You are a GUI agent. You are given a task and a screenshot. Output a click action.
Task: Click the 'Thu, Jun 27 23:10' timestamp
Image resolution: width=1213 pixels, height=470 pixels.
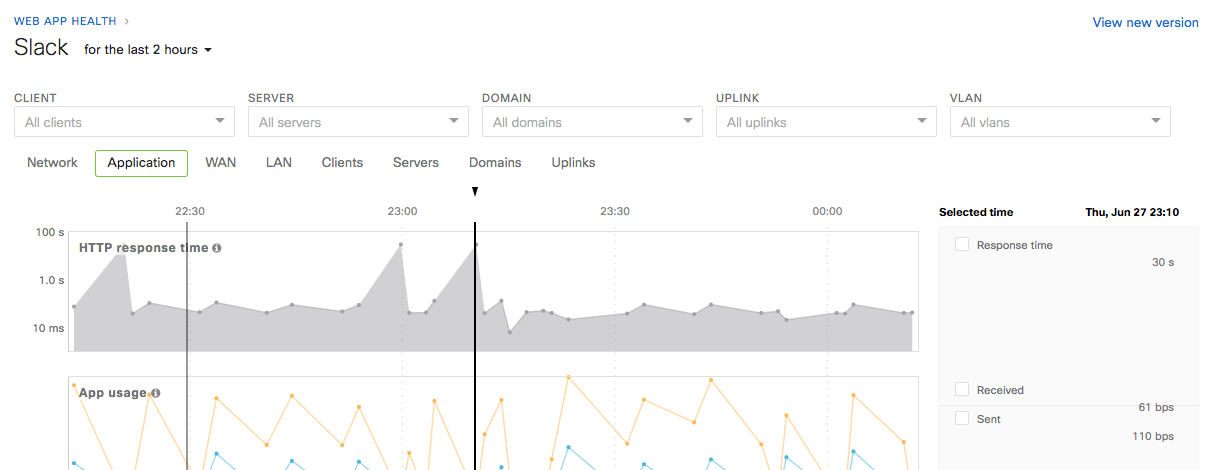1132,212
